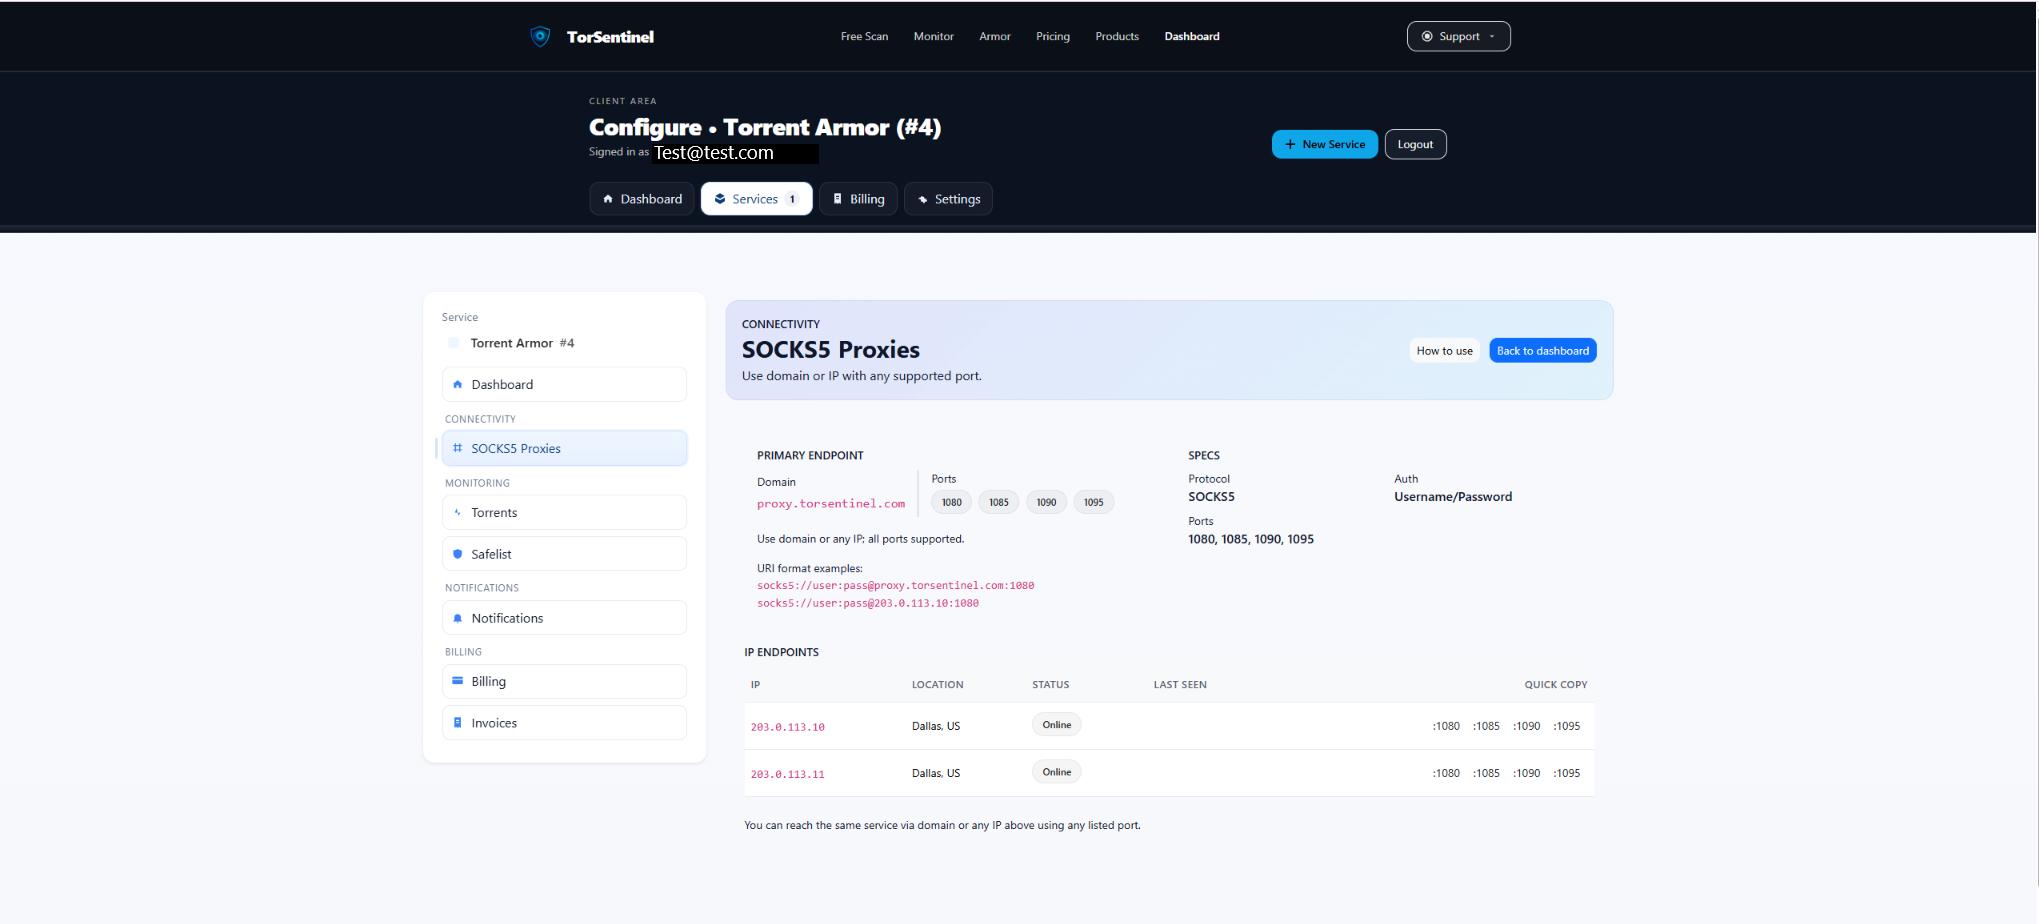Click the Back to dashboard button
The height and width of the screenshot is (924, 2039).
point(1542,350)
